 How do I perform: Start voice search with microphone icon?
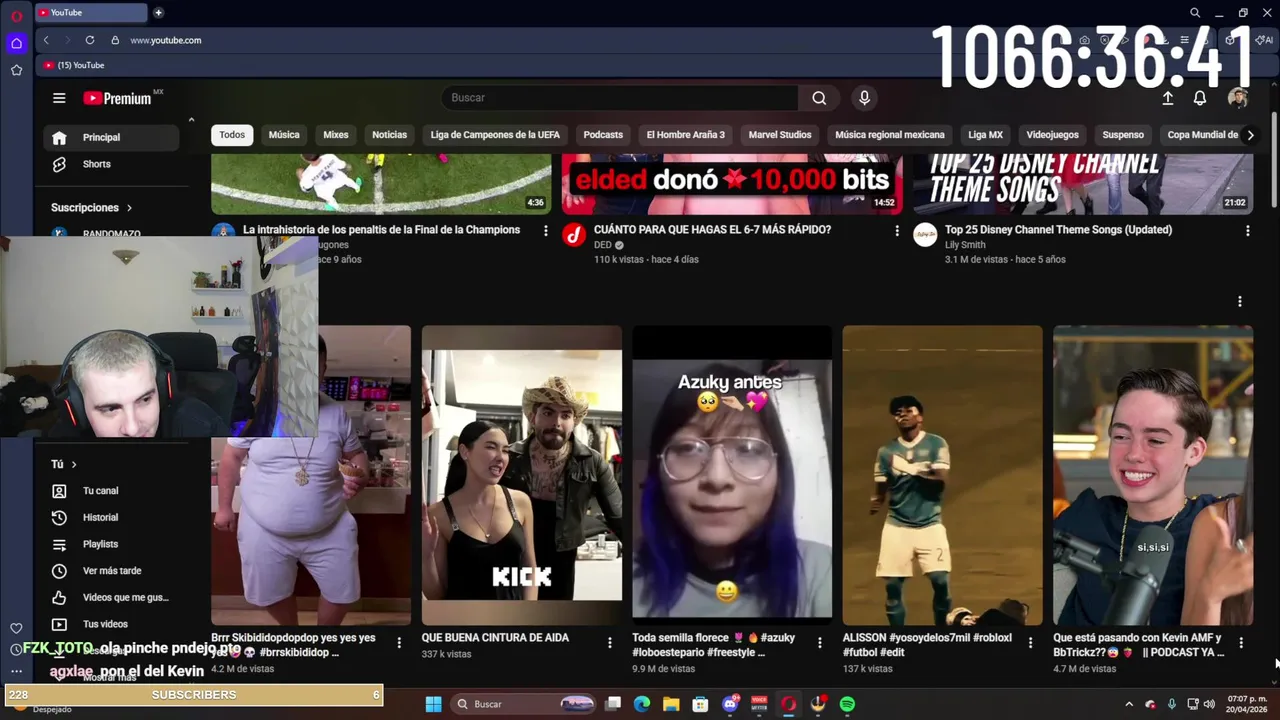[864, 98]
